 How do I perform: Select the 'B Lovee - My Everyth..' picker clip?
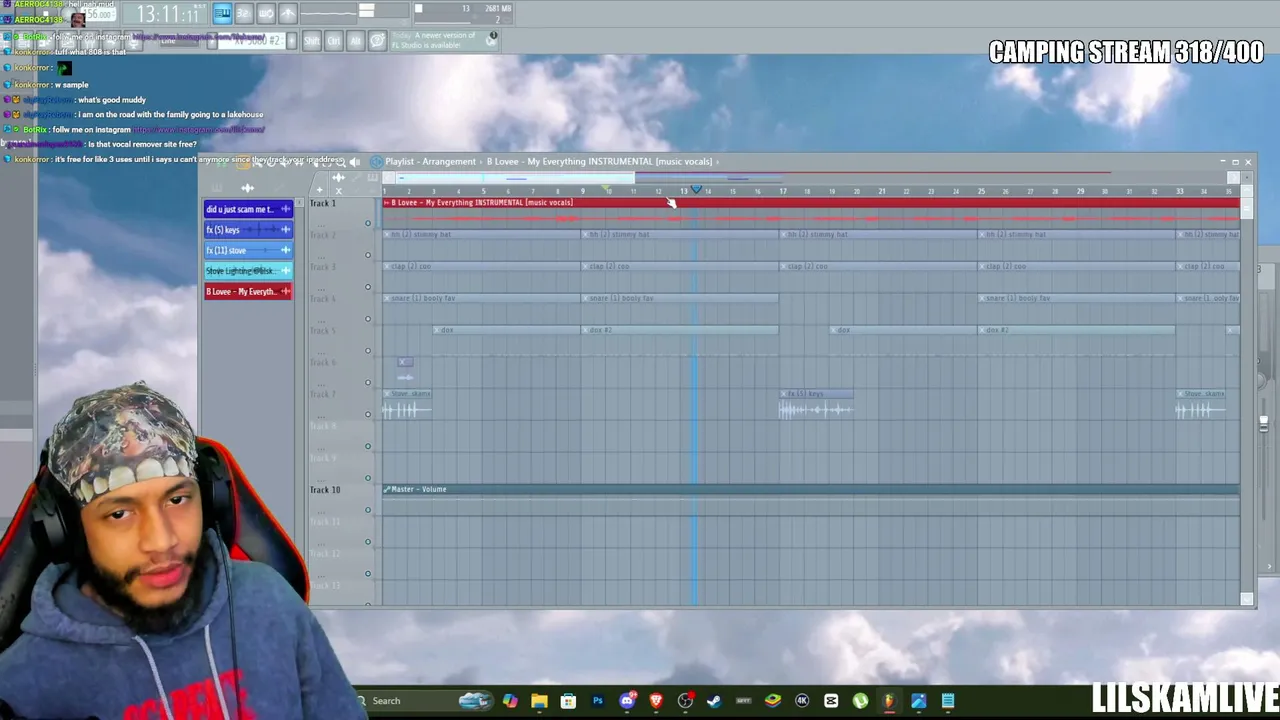tap(248, 292)
